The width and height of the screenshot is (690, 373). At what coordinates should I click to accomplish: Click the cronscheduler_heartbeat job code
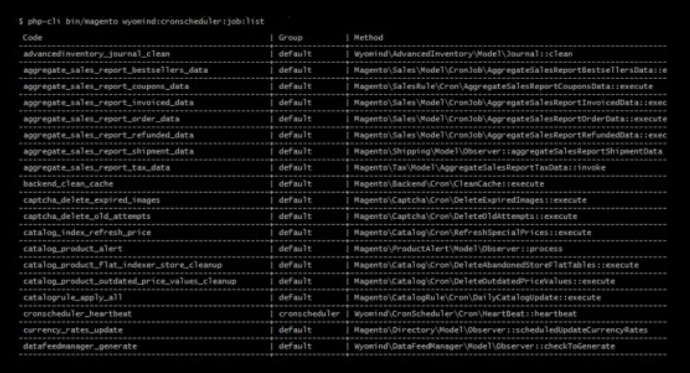point(77,314)
